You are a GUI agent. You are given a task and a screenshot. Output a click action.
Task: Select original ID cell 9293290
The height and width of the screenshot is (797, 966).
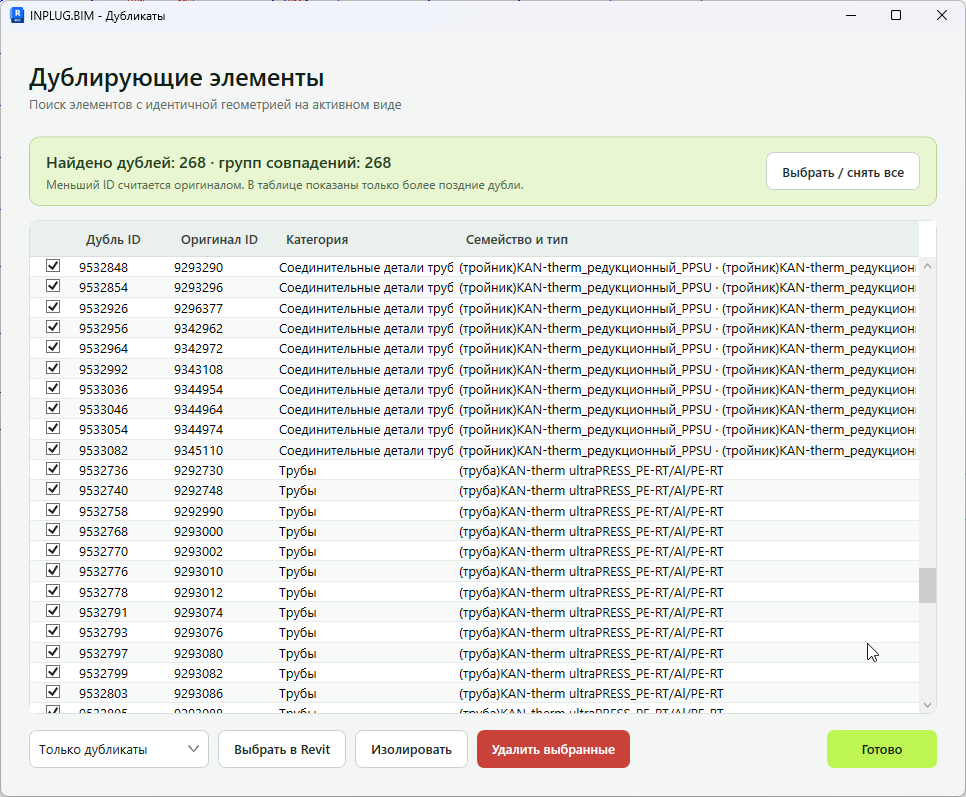pyautogui.click(x=198, y=267)
